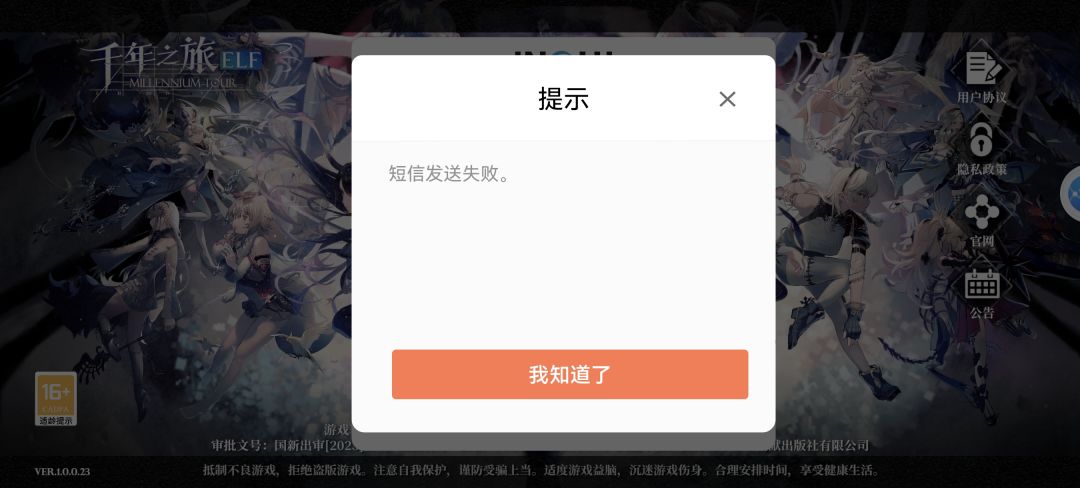Click the 隐私政策 text label
The height and width of the screenshot is (488, 1080).
pyautogui.click(x=982, y=169)
